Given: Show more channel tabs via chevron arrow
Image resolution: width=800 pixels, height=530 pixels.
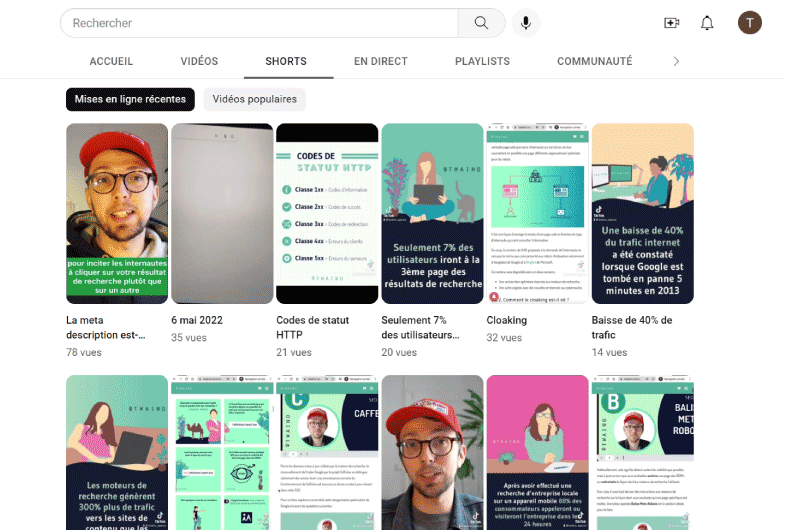Looking at the screenshot, I should (676, 61).
